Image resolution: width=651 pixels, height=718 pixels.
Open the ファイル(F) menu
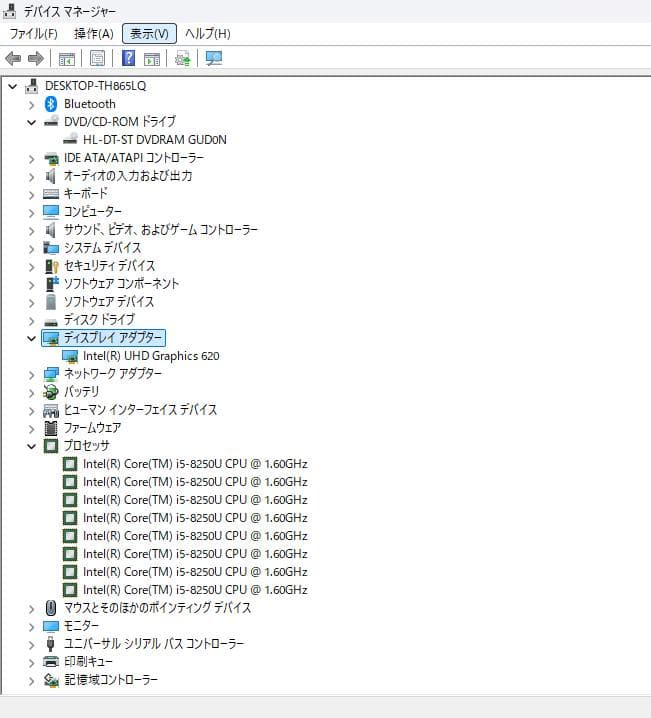point(33,33)
